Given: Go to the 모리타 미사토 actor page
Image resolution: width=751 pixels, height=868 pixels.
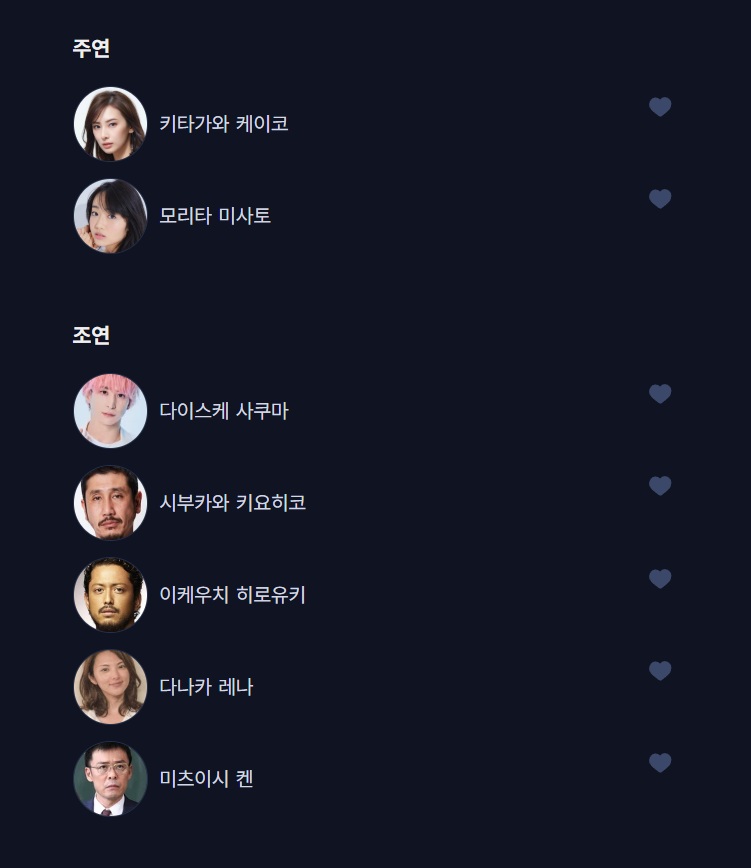Looking at the screenshot, I should click(215, 216).
